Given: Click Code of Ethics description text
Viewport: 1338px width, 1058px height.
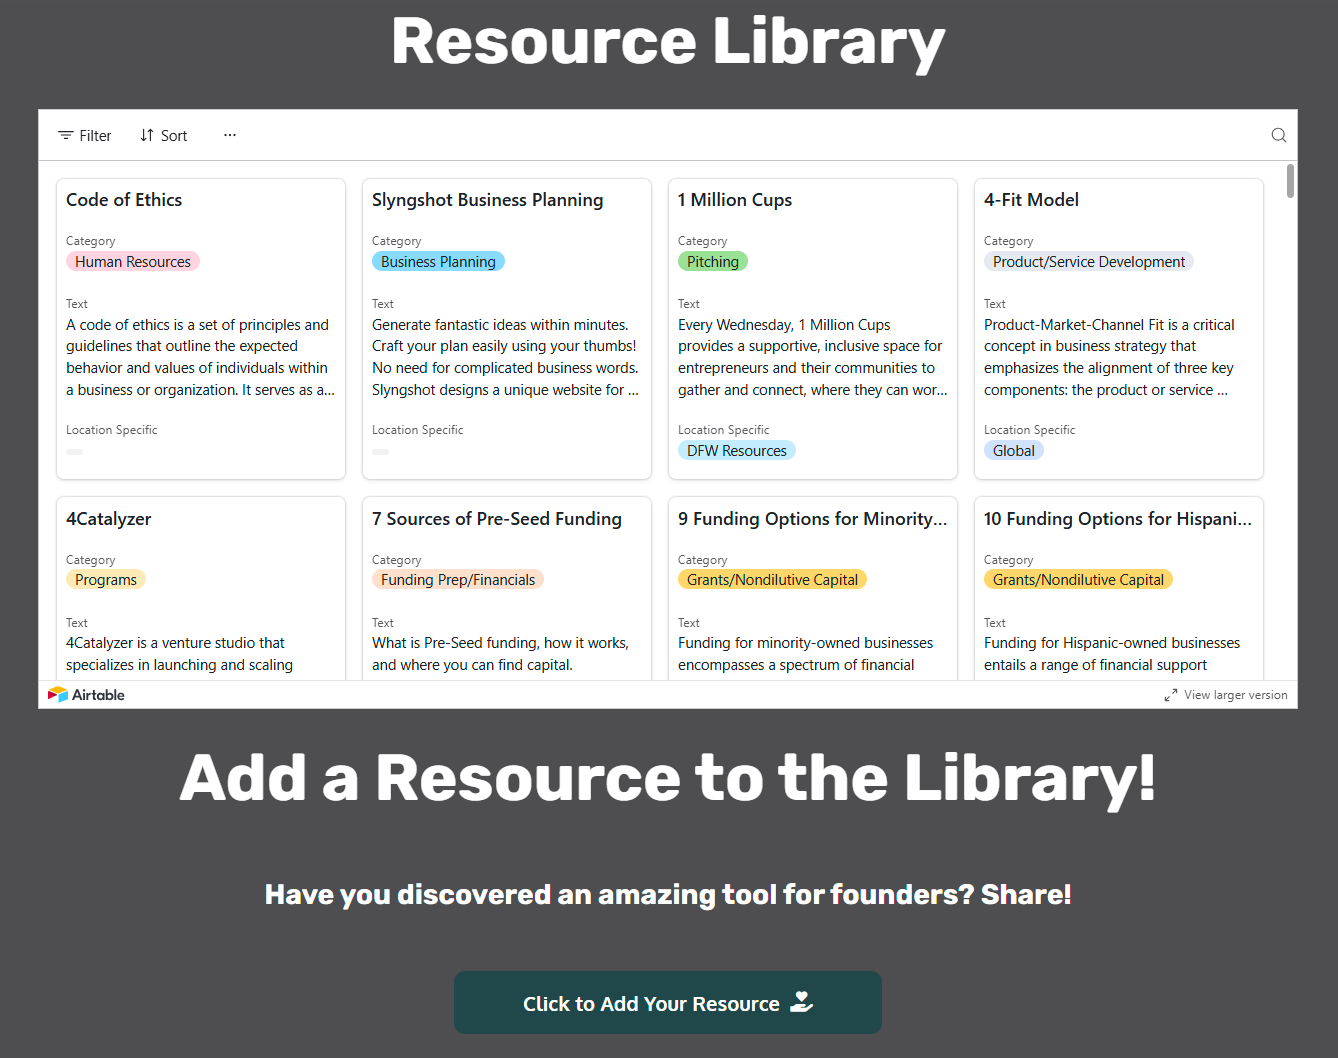Looking at the screenshot, I should 201,357.
